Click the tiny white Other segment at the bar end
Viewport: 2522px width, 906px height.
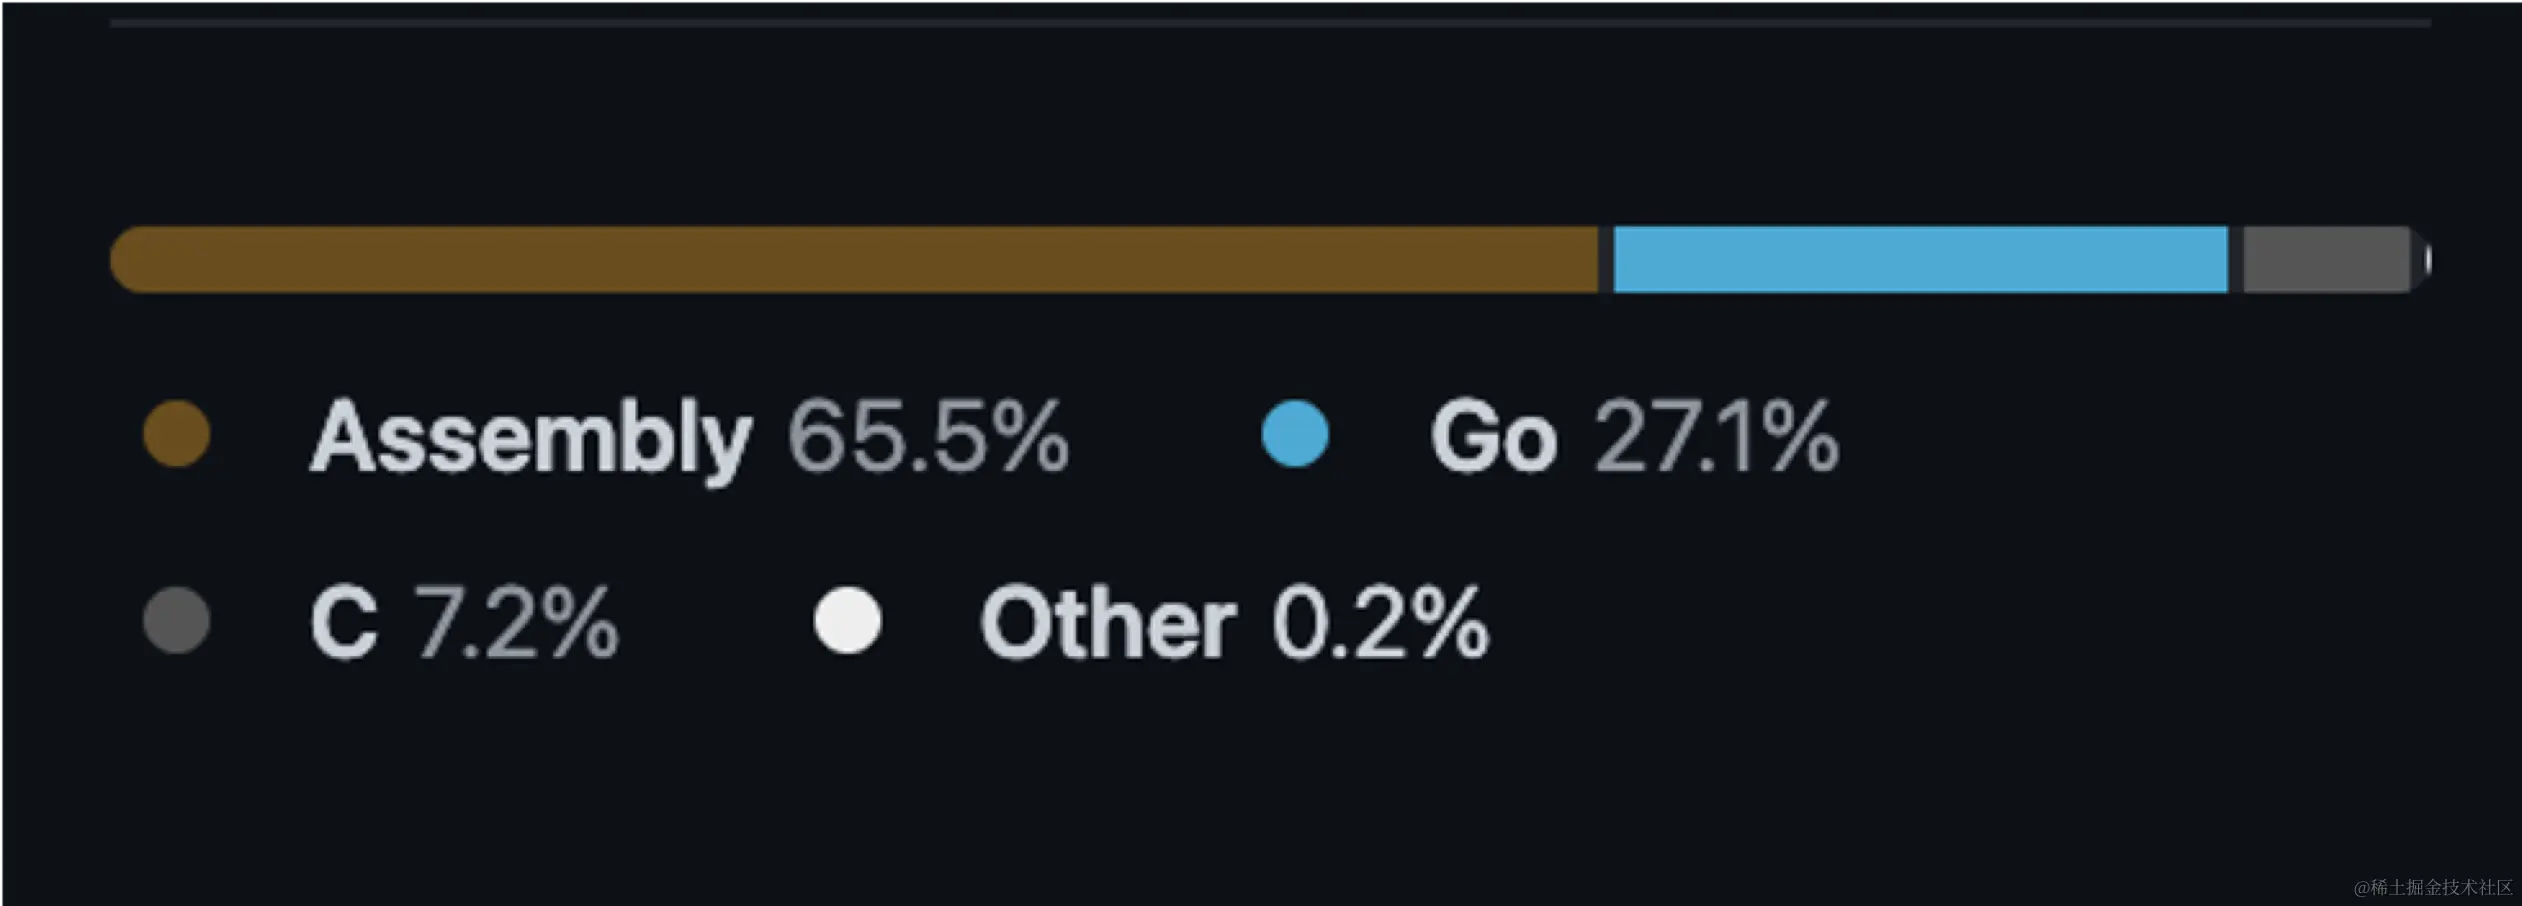pos(2428,260)
